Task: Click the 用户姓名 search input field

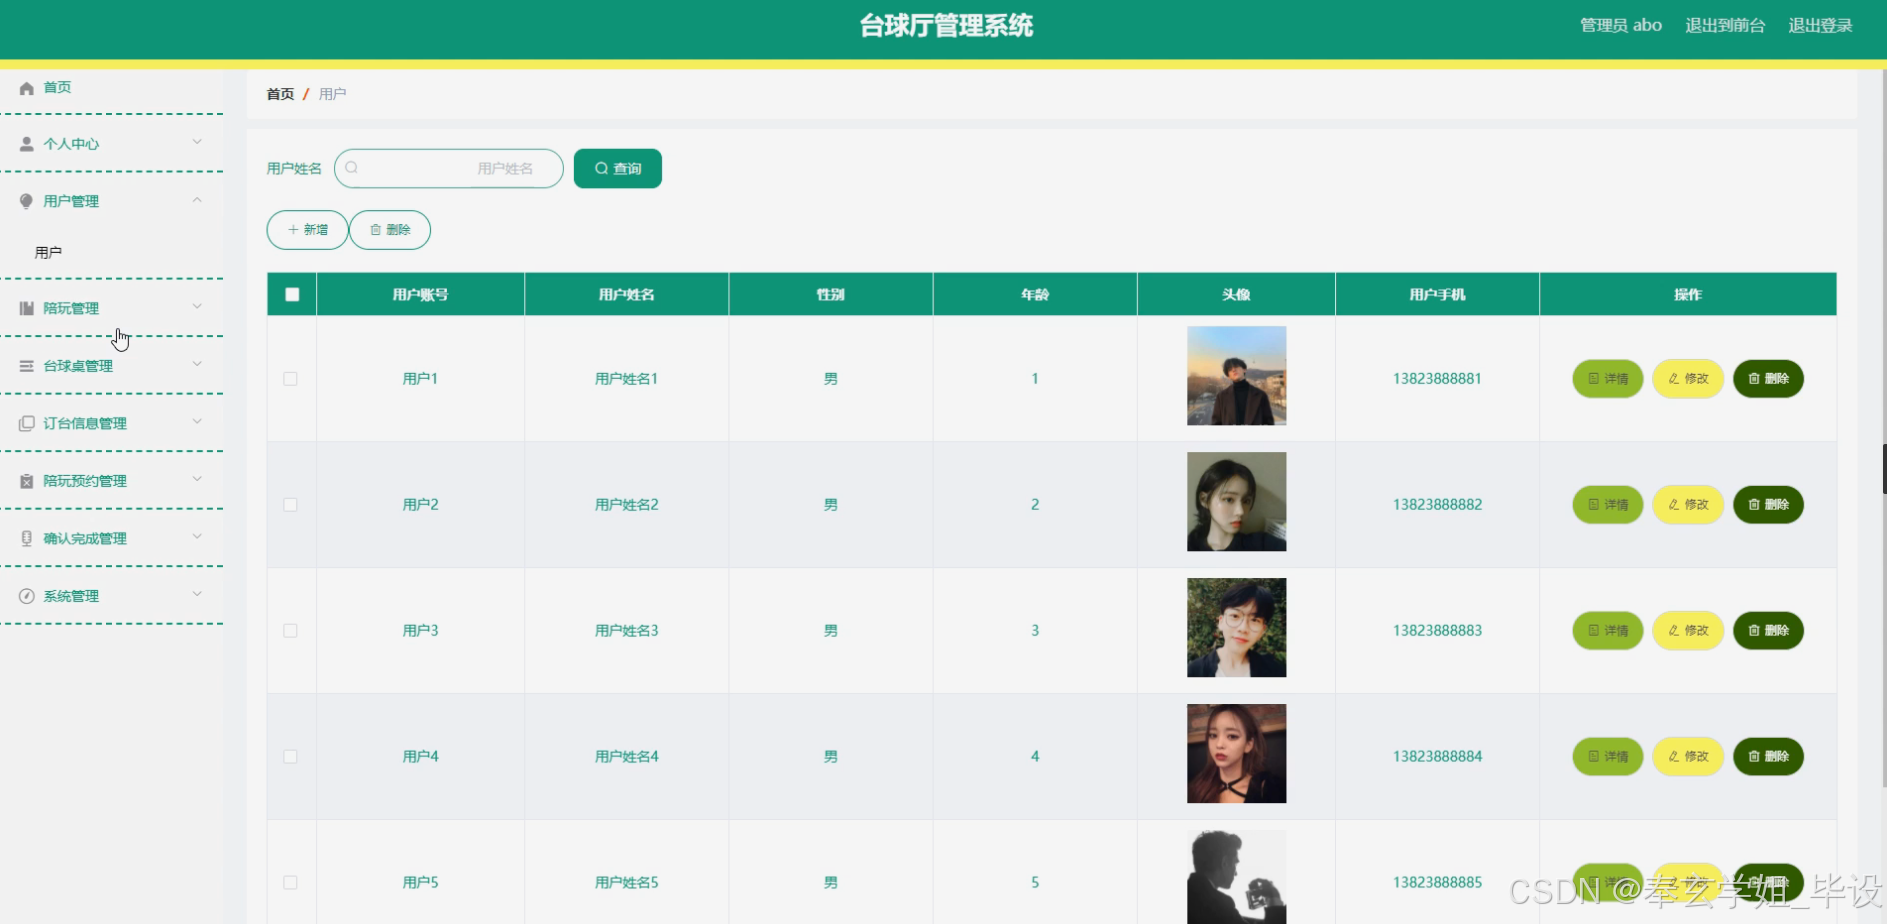Action: point(448,168)
